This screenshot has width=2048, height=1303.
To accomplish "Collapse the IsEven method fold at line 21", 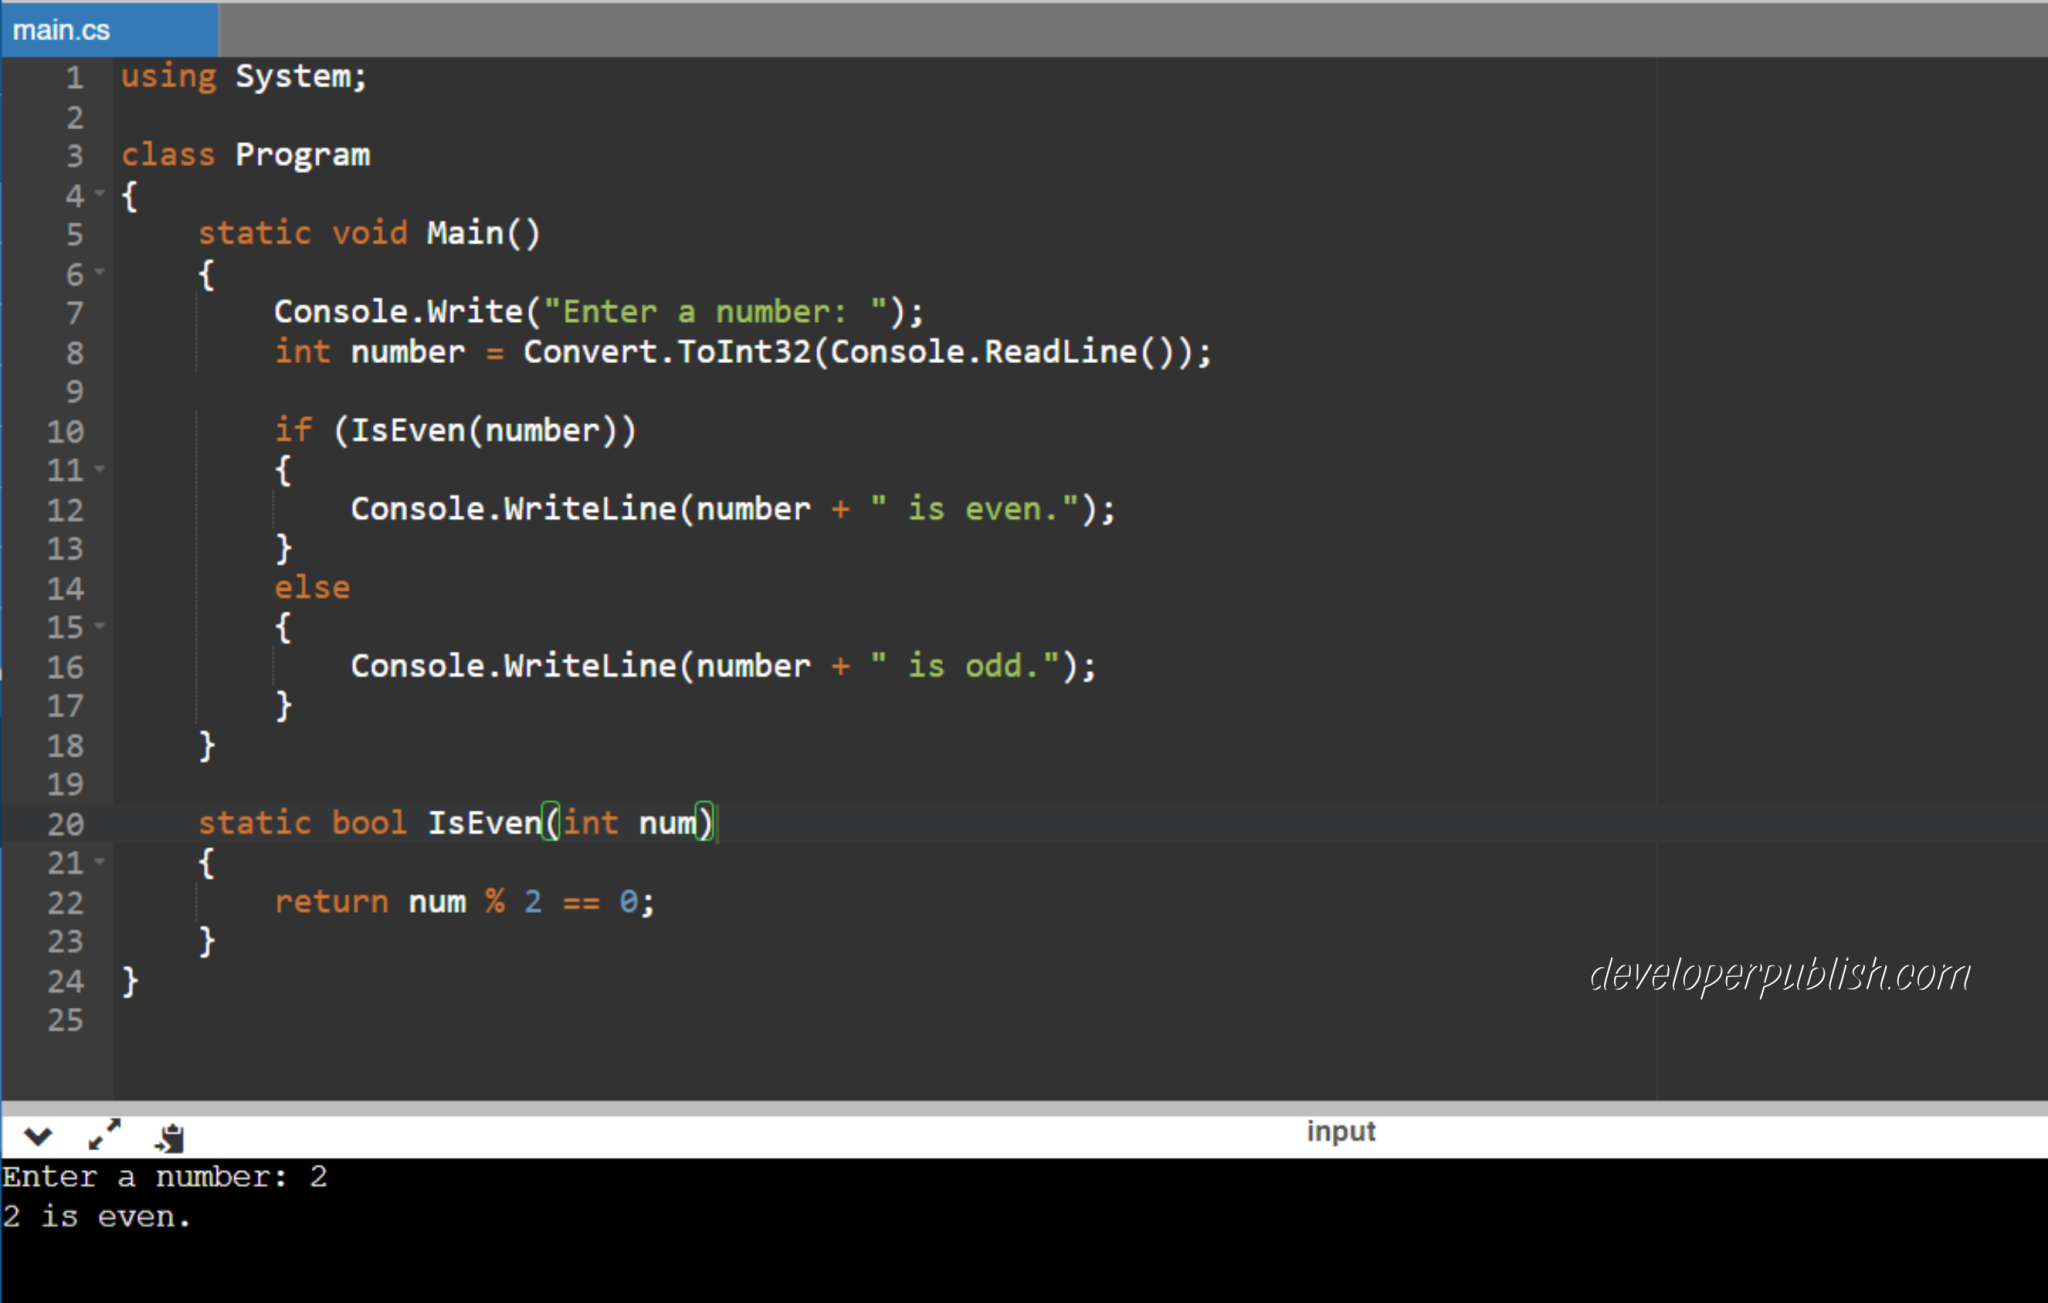I will click(101, 862).
